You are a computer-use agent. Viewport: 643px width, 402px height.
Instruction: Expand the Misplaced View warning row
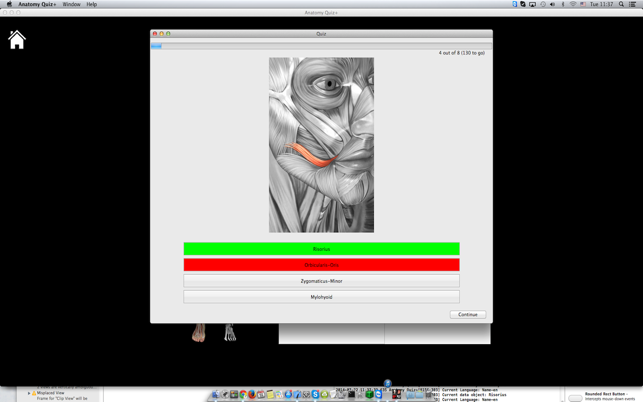coord(29,393)
